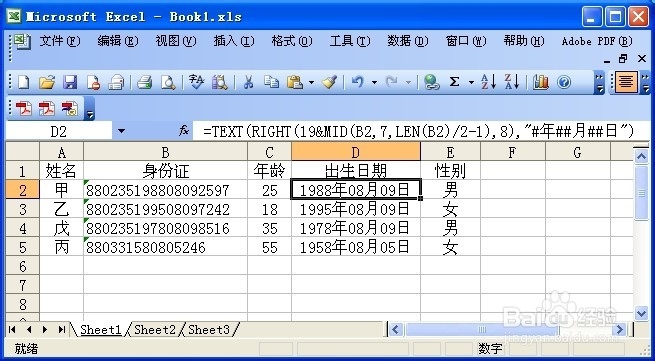Open the Undo history dropdown arrow

pos(374,82)
